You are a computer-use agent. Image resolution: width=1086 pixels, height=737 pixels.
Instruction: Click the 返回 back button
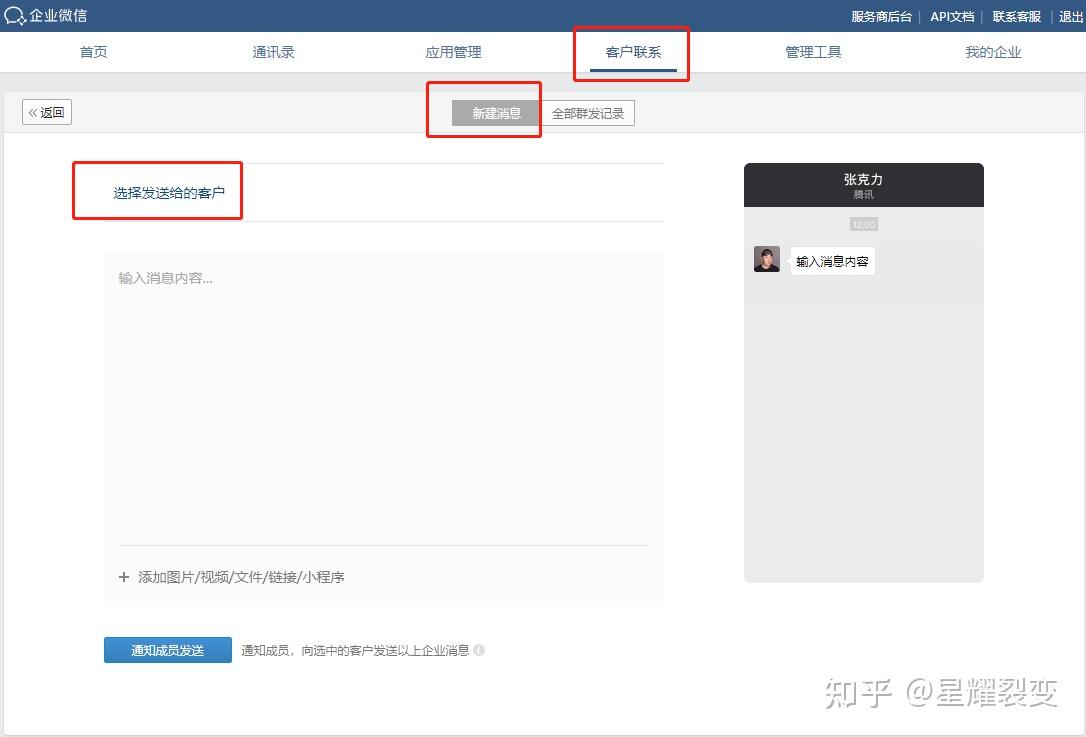(x=47, y=112)
